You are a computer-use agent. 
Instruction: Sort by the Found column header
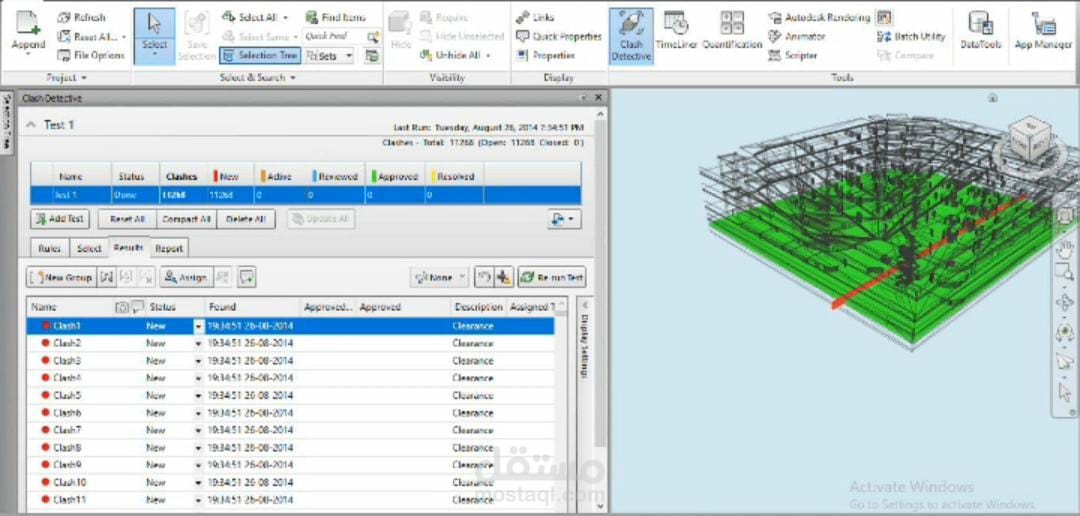253,307
